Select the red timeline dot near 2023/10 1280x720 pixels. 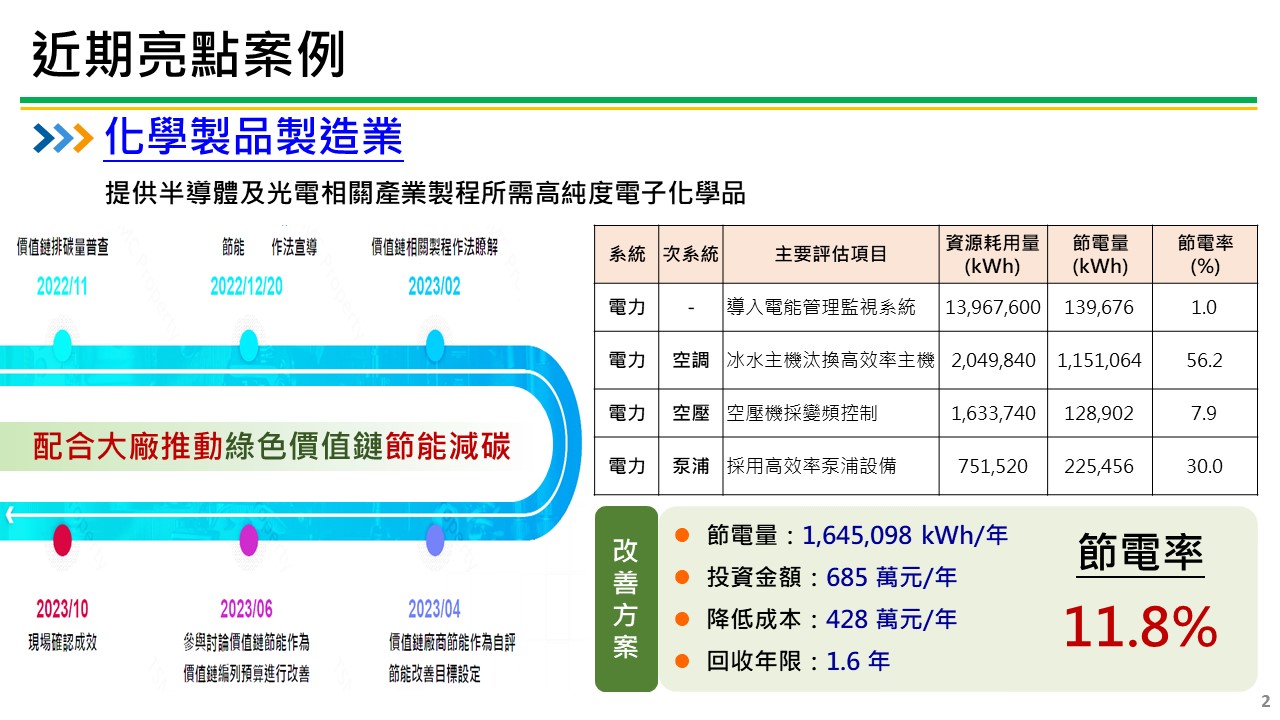coord(63,541)
